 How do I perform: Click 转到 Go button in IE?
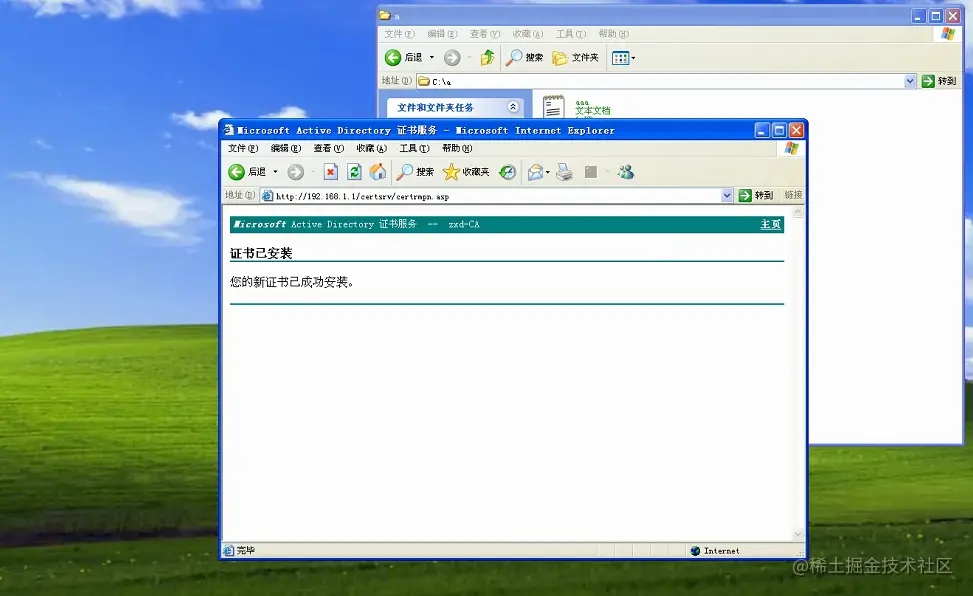tap(756, 196)
